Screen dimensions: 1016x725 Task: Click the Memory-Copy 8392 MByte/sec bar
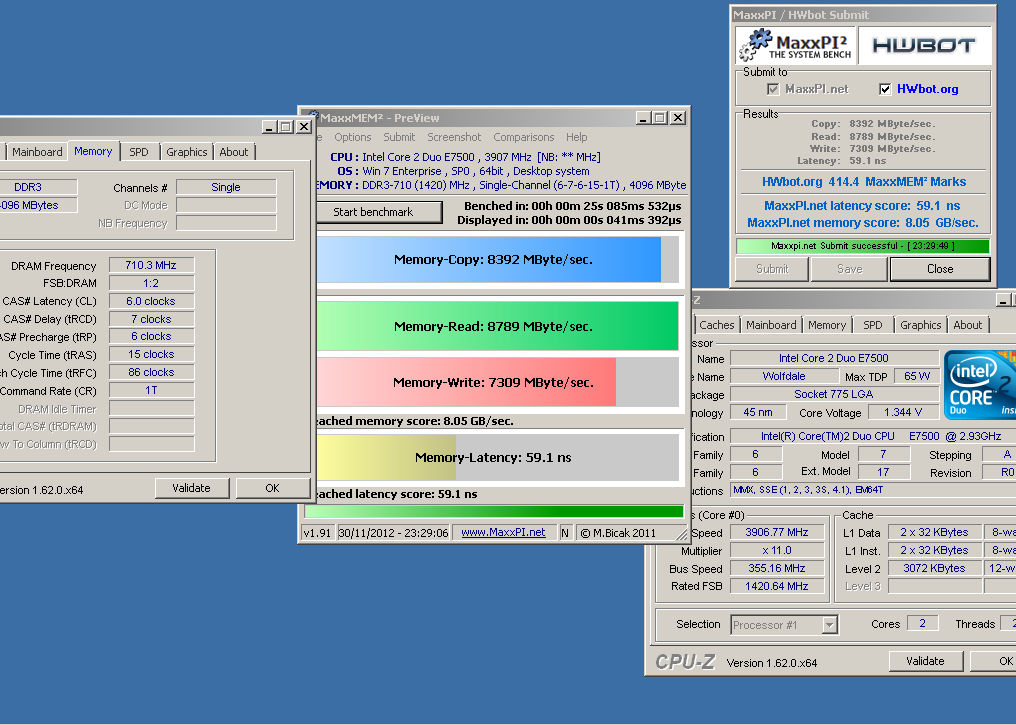click(498, 259)
